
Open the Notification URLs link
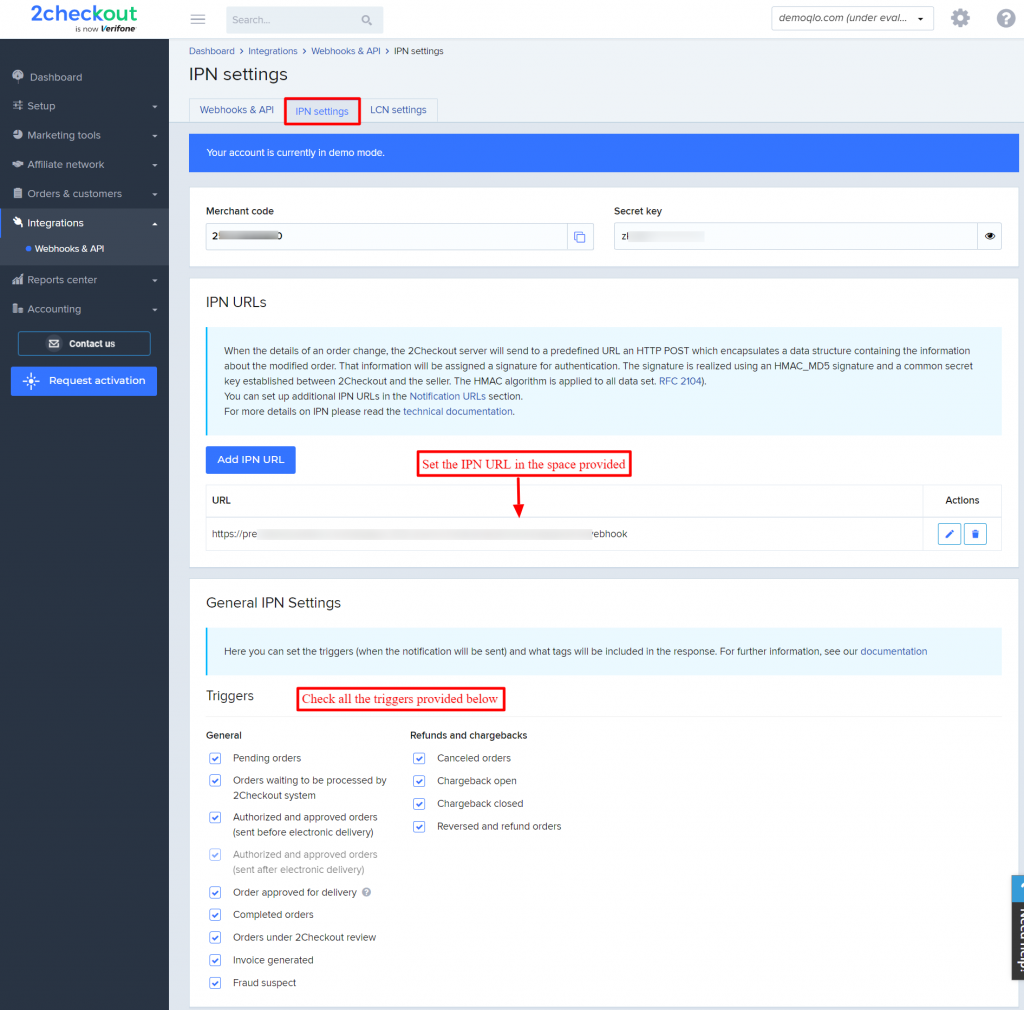click(447, 396)
